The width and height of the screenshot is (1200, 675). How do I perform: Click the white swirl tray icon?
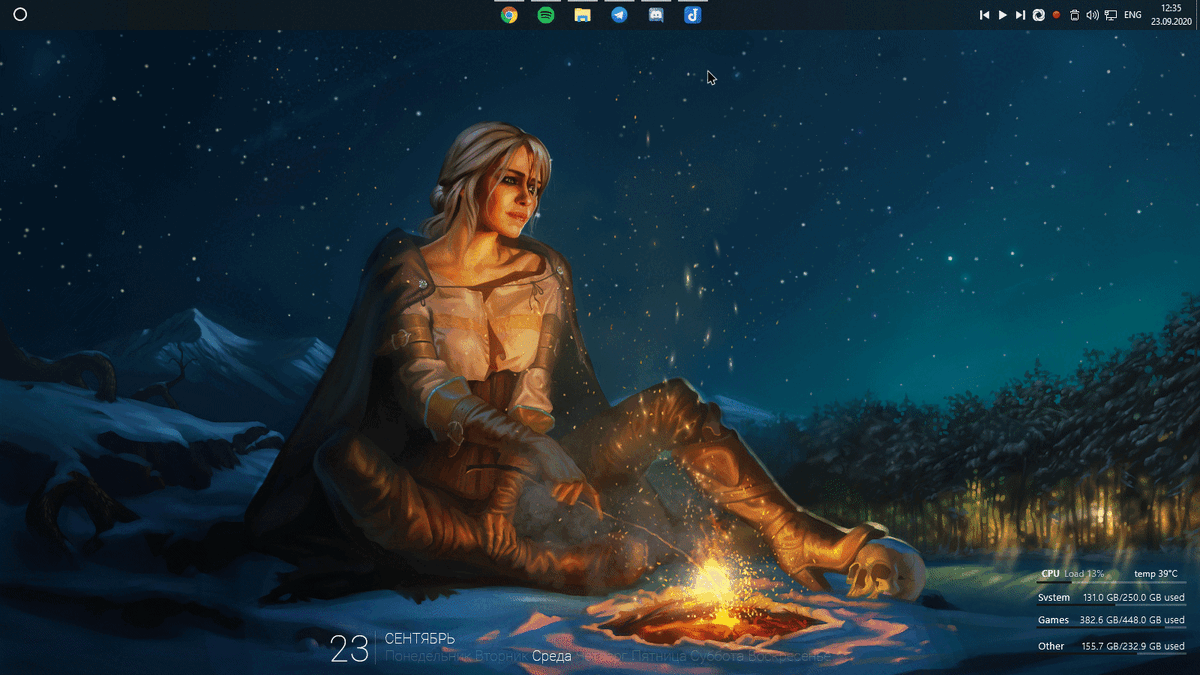tap(1039, 15)
